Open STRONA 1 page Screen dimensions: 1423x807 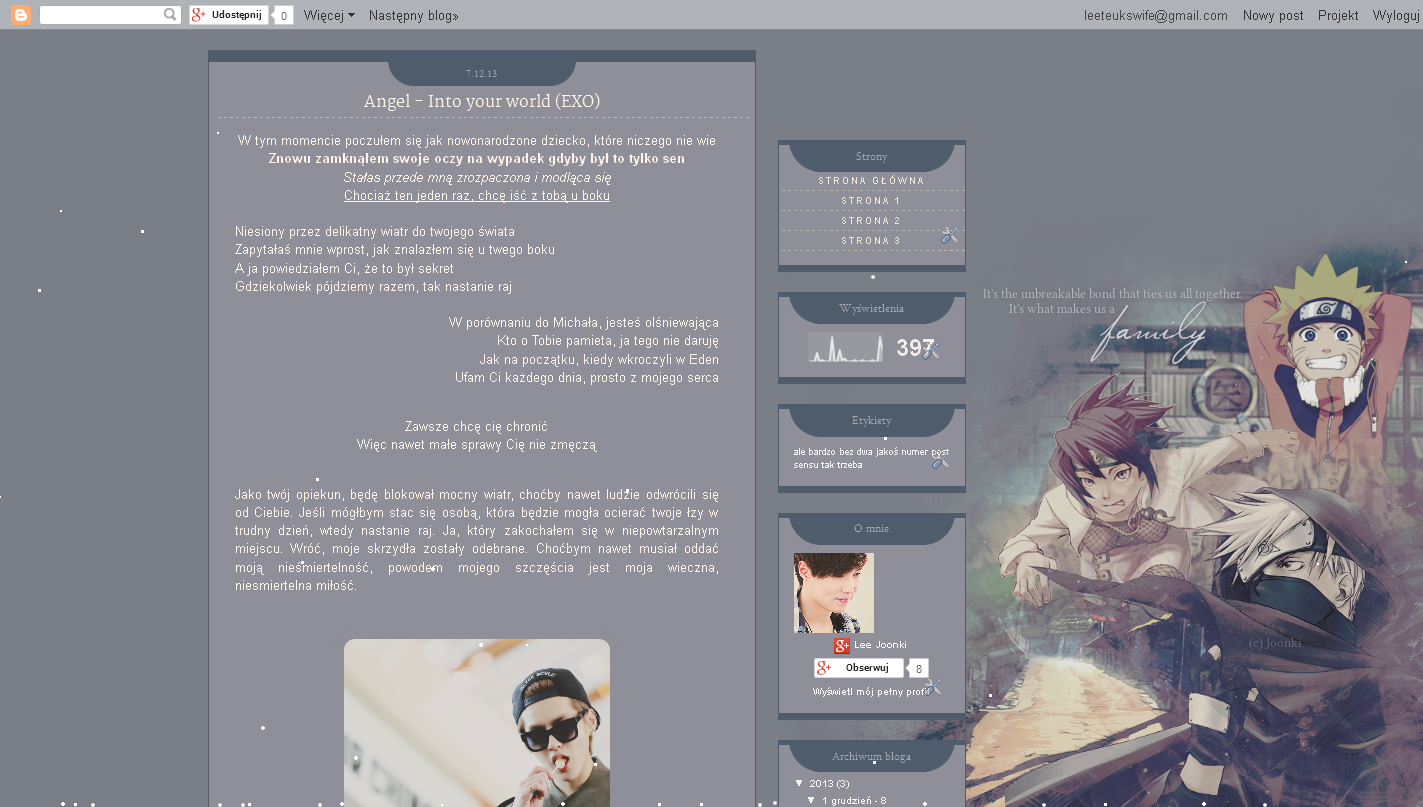tap(872, 201)
